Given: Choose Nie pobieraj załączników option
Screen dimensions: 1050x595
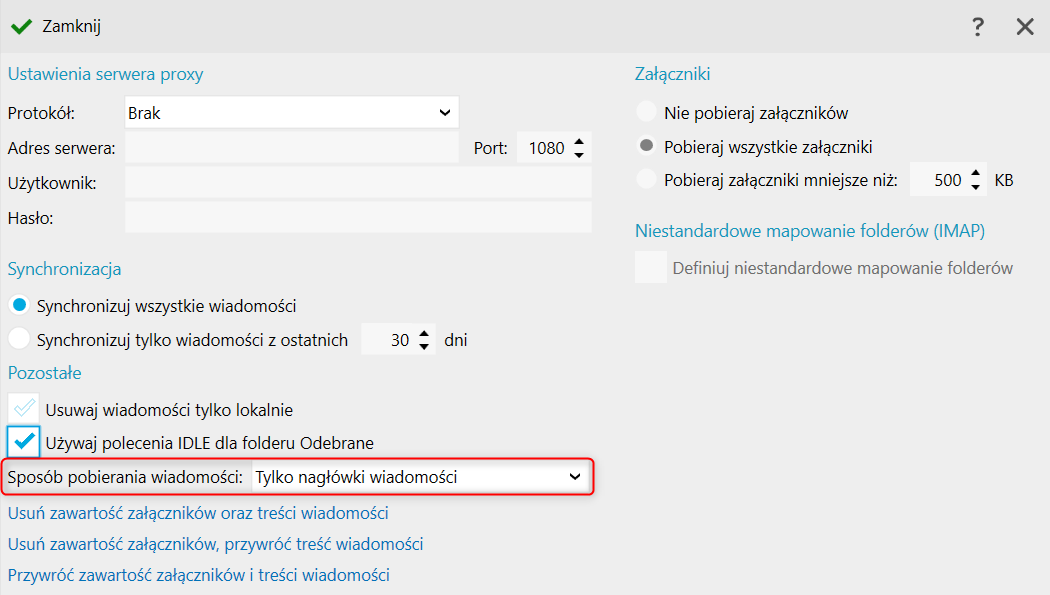Looking at the screenshot, I should 647,113.
